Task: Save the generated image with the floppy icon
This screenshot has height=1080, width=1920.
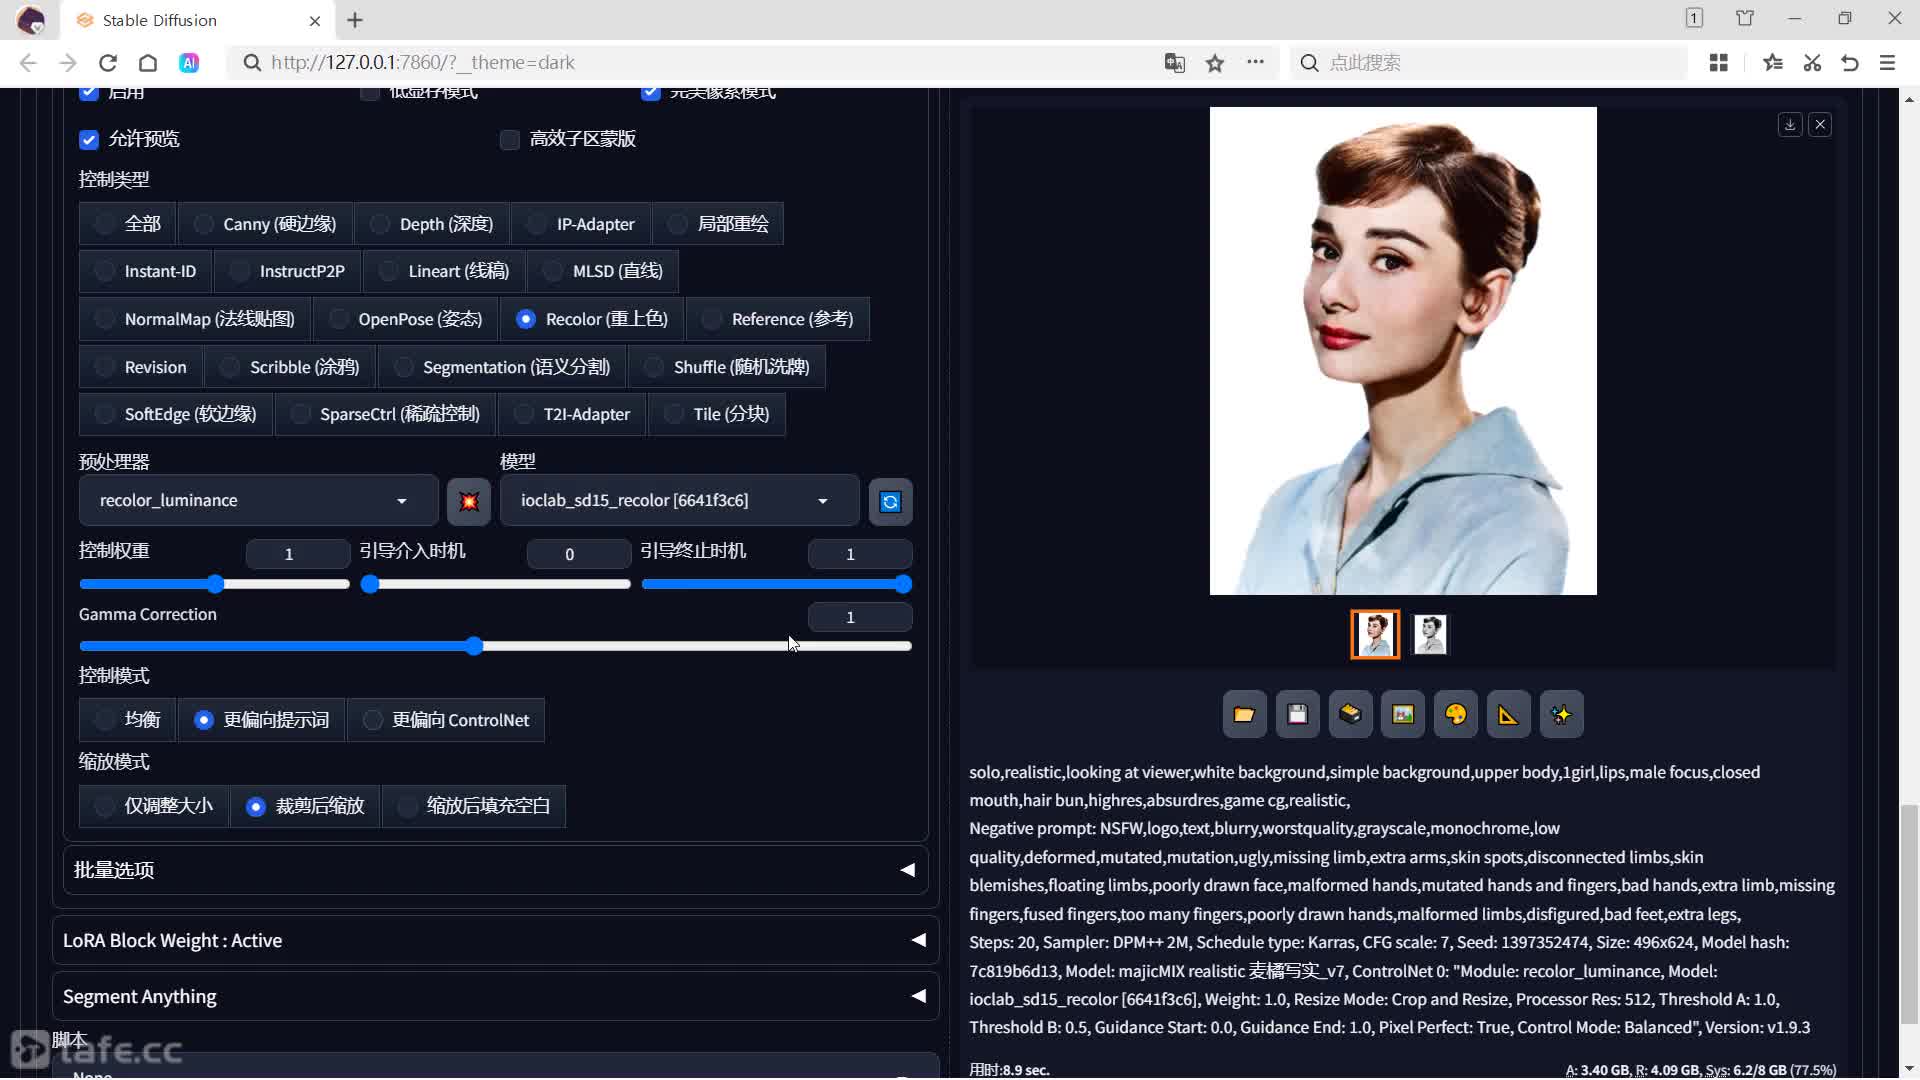Action: (x=1297, y=714)
